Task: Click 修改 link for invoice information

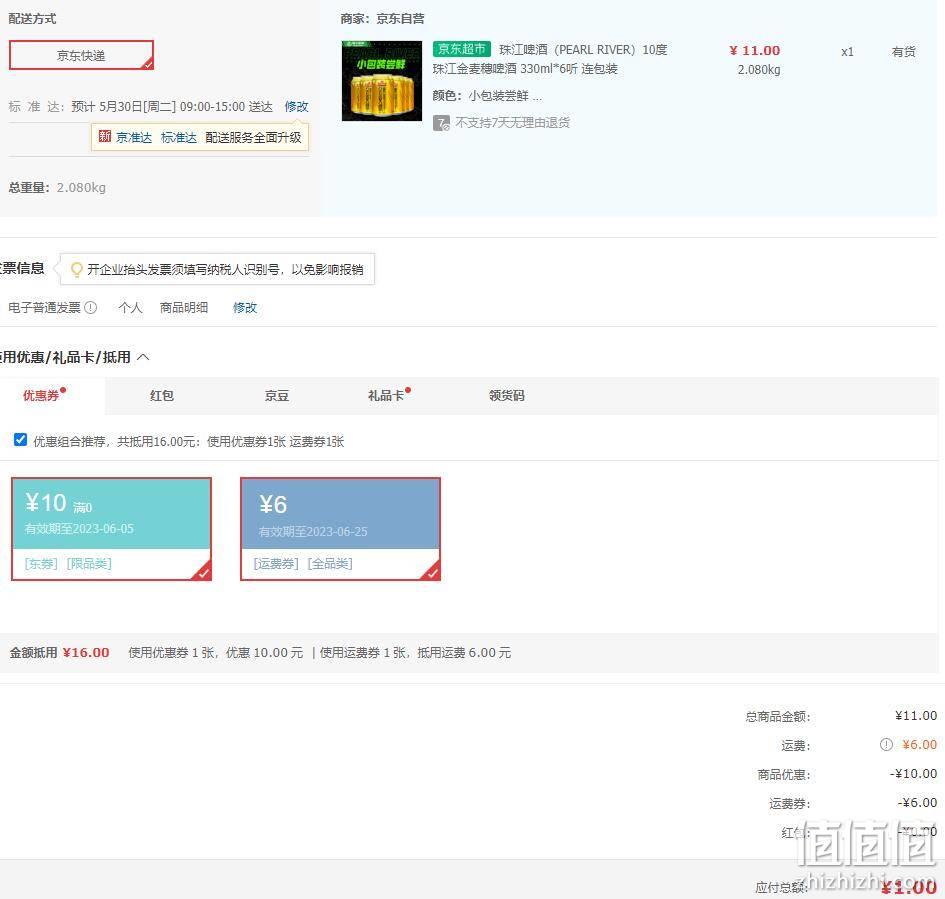Action: [245, 308]
